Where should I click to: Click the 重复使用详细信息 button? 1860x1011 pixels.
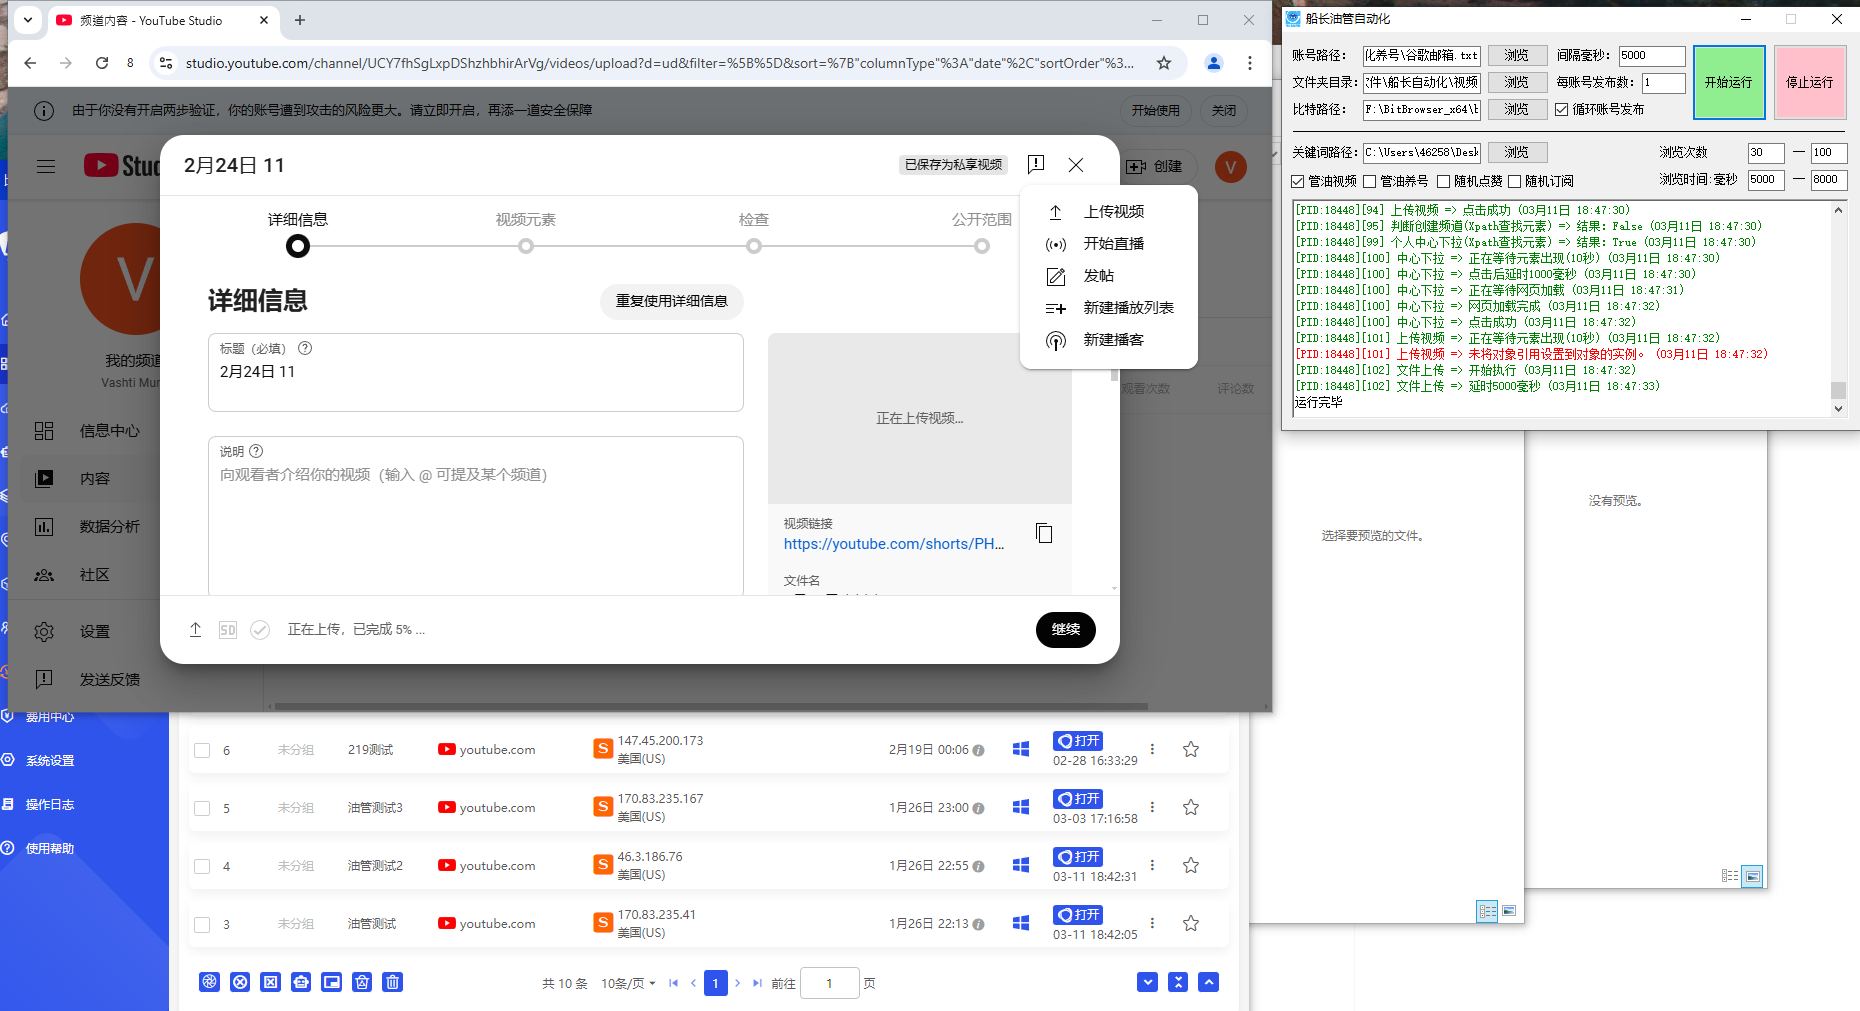pos(672,301)
